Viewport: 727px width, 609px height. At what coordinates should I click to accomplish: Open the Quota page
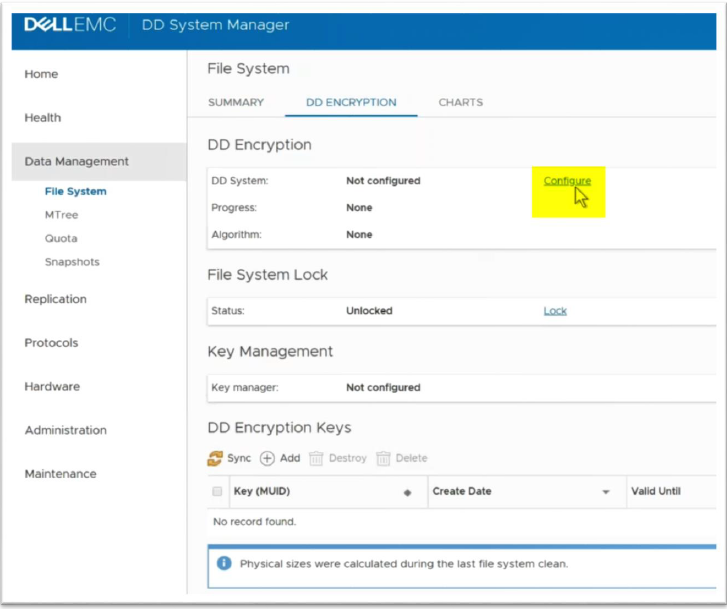click(61, 238)
